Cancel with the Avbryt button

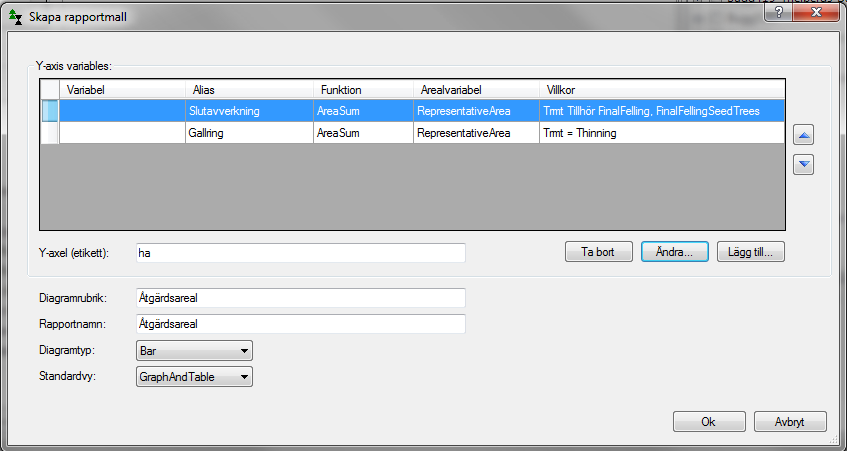point(790,421)
